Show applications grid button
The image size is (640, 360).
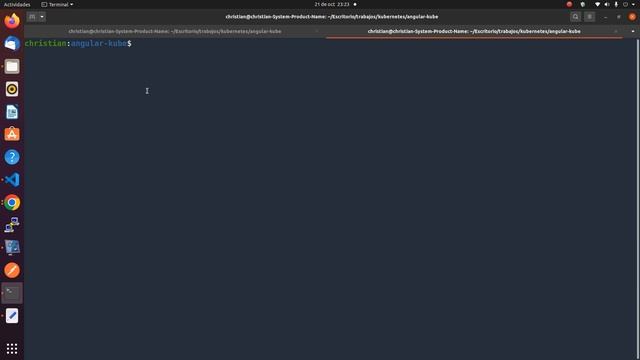(x=12, y=349)
